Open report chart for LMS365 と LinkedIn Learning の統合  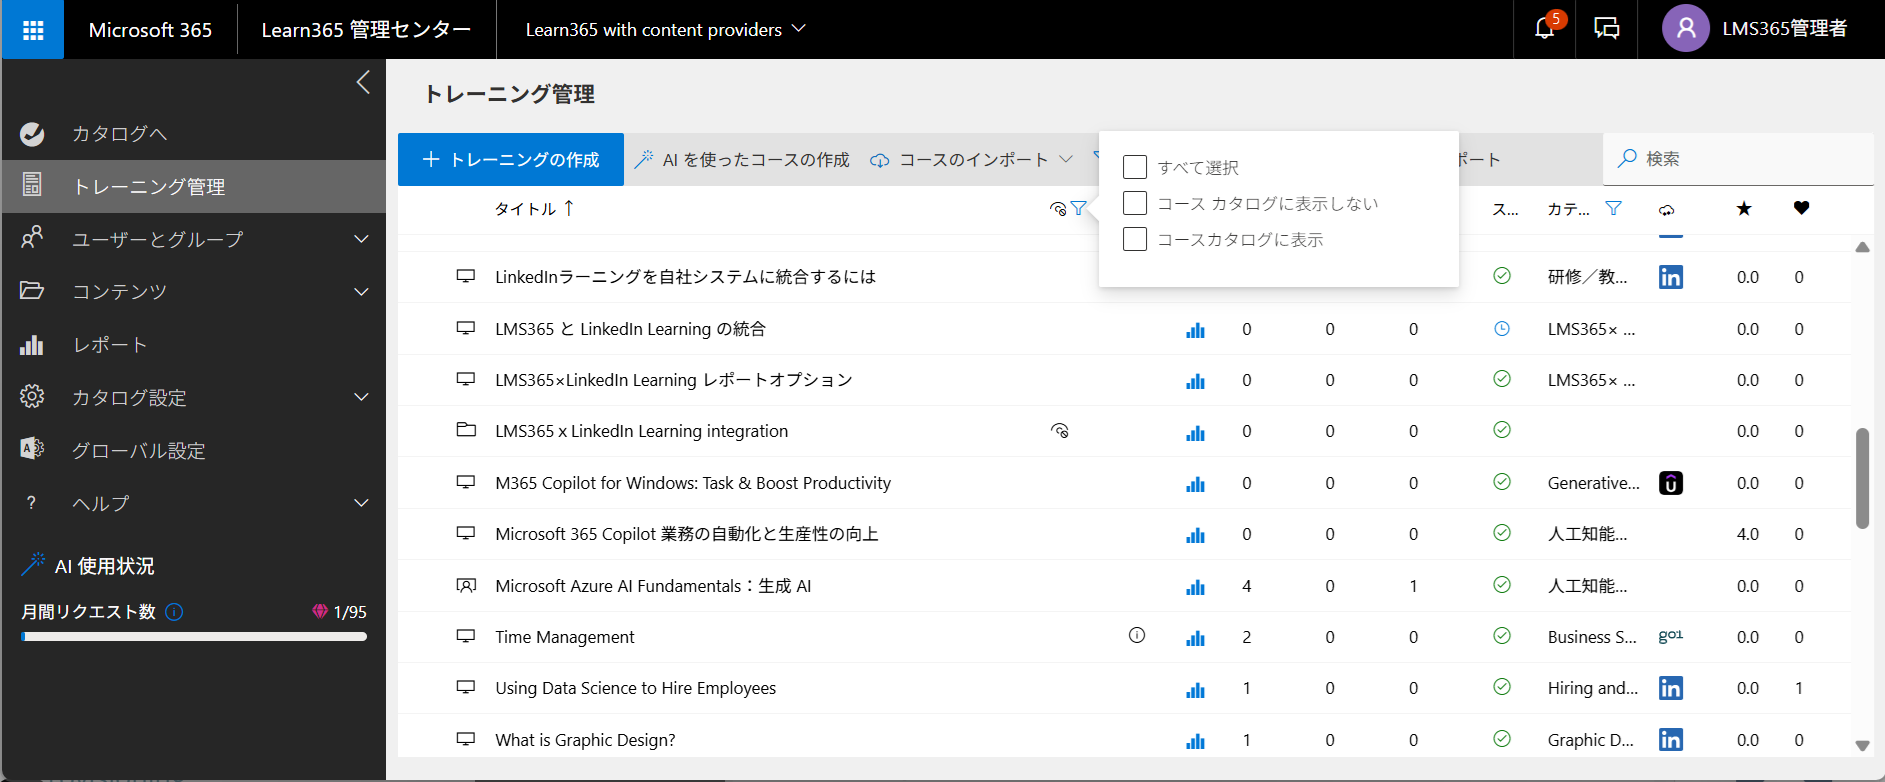pos(1195,330)
